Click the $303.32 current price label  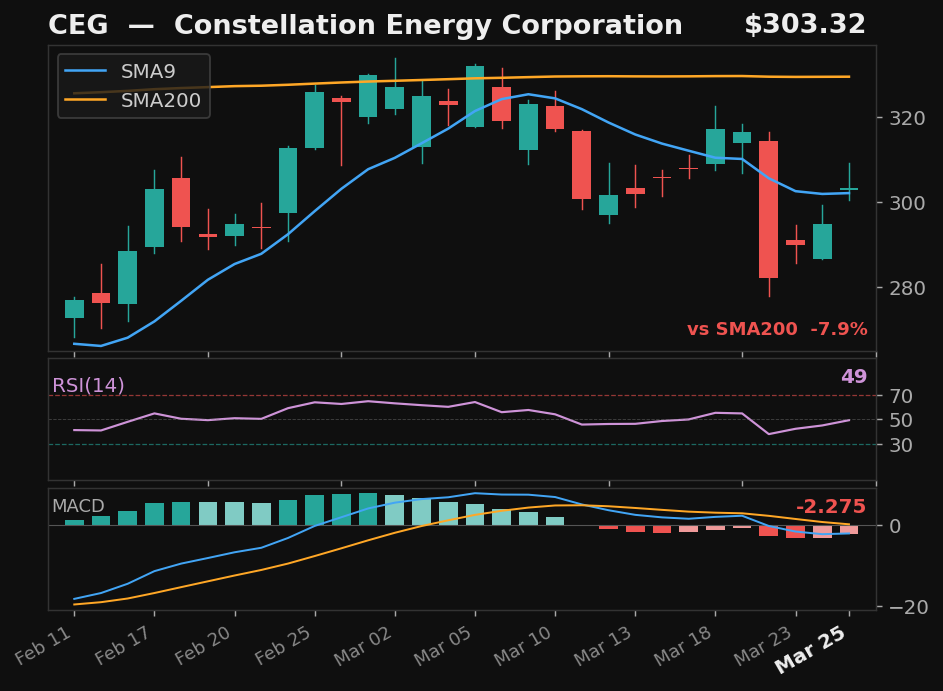805,25
